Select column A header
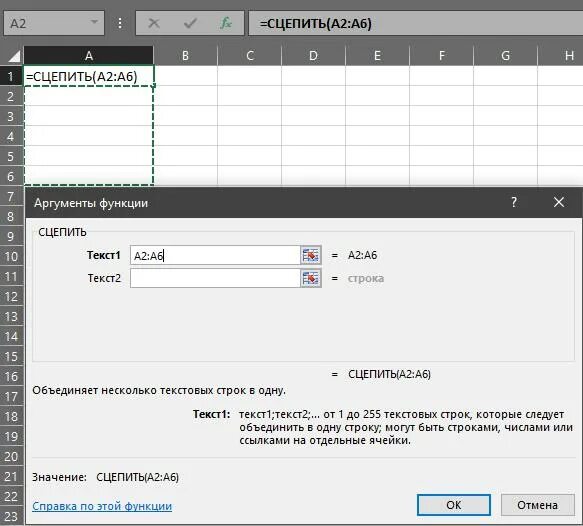Image resolution: width=583 pixels, height=526 pixels. tap(88, 56)
